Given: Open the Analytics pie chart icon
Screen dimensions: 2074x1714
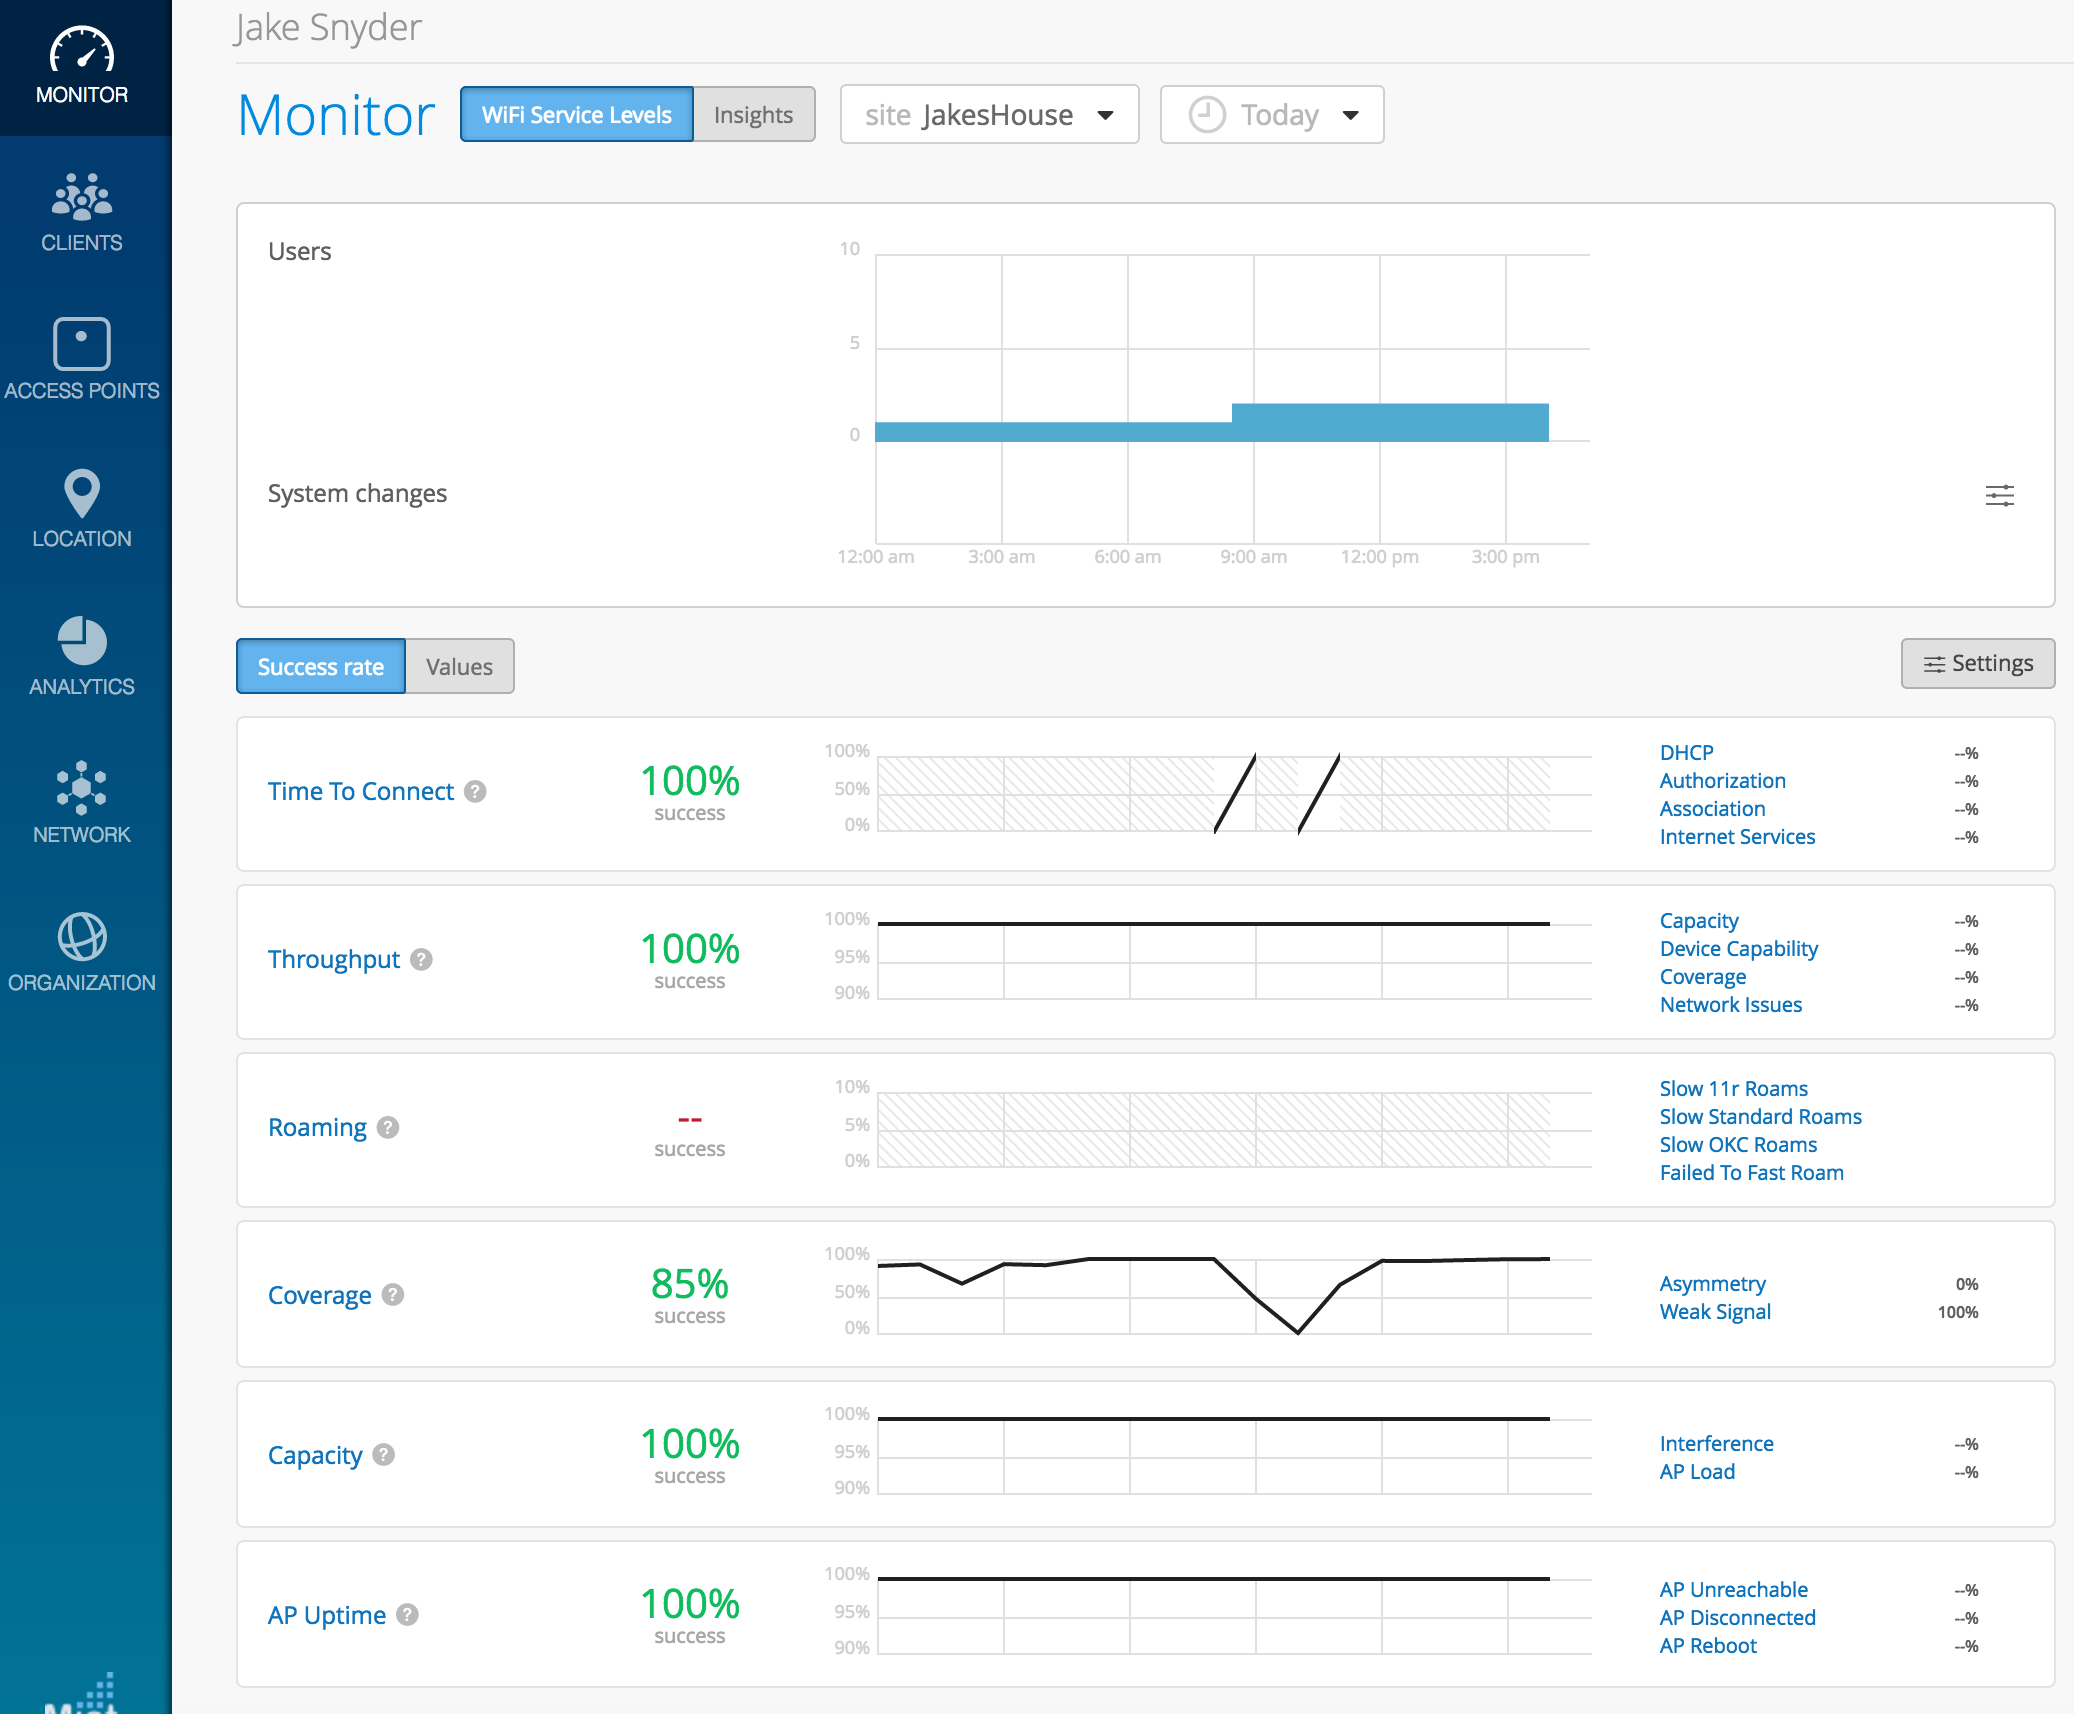Looking at the screenshot, I should pyautogui.click(x=82, y=641).
